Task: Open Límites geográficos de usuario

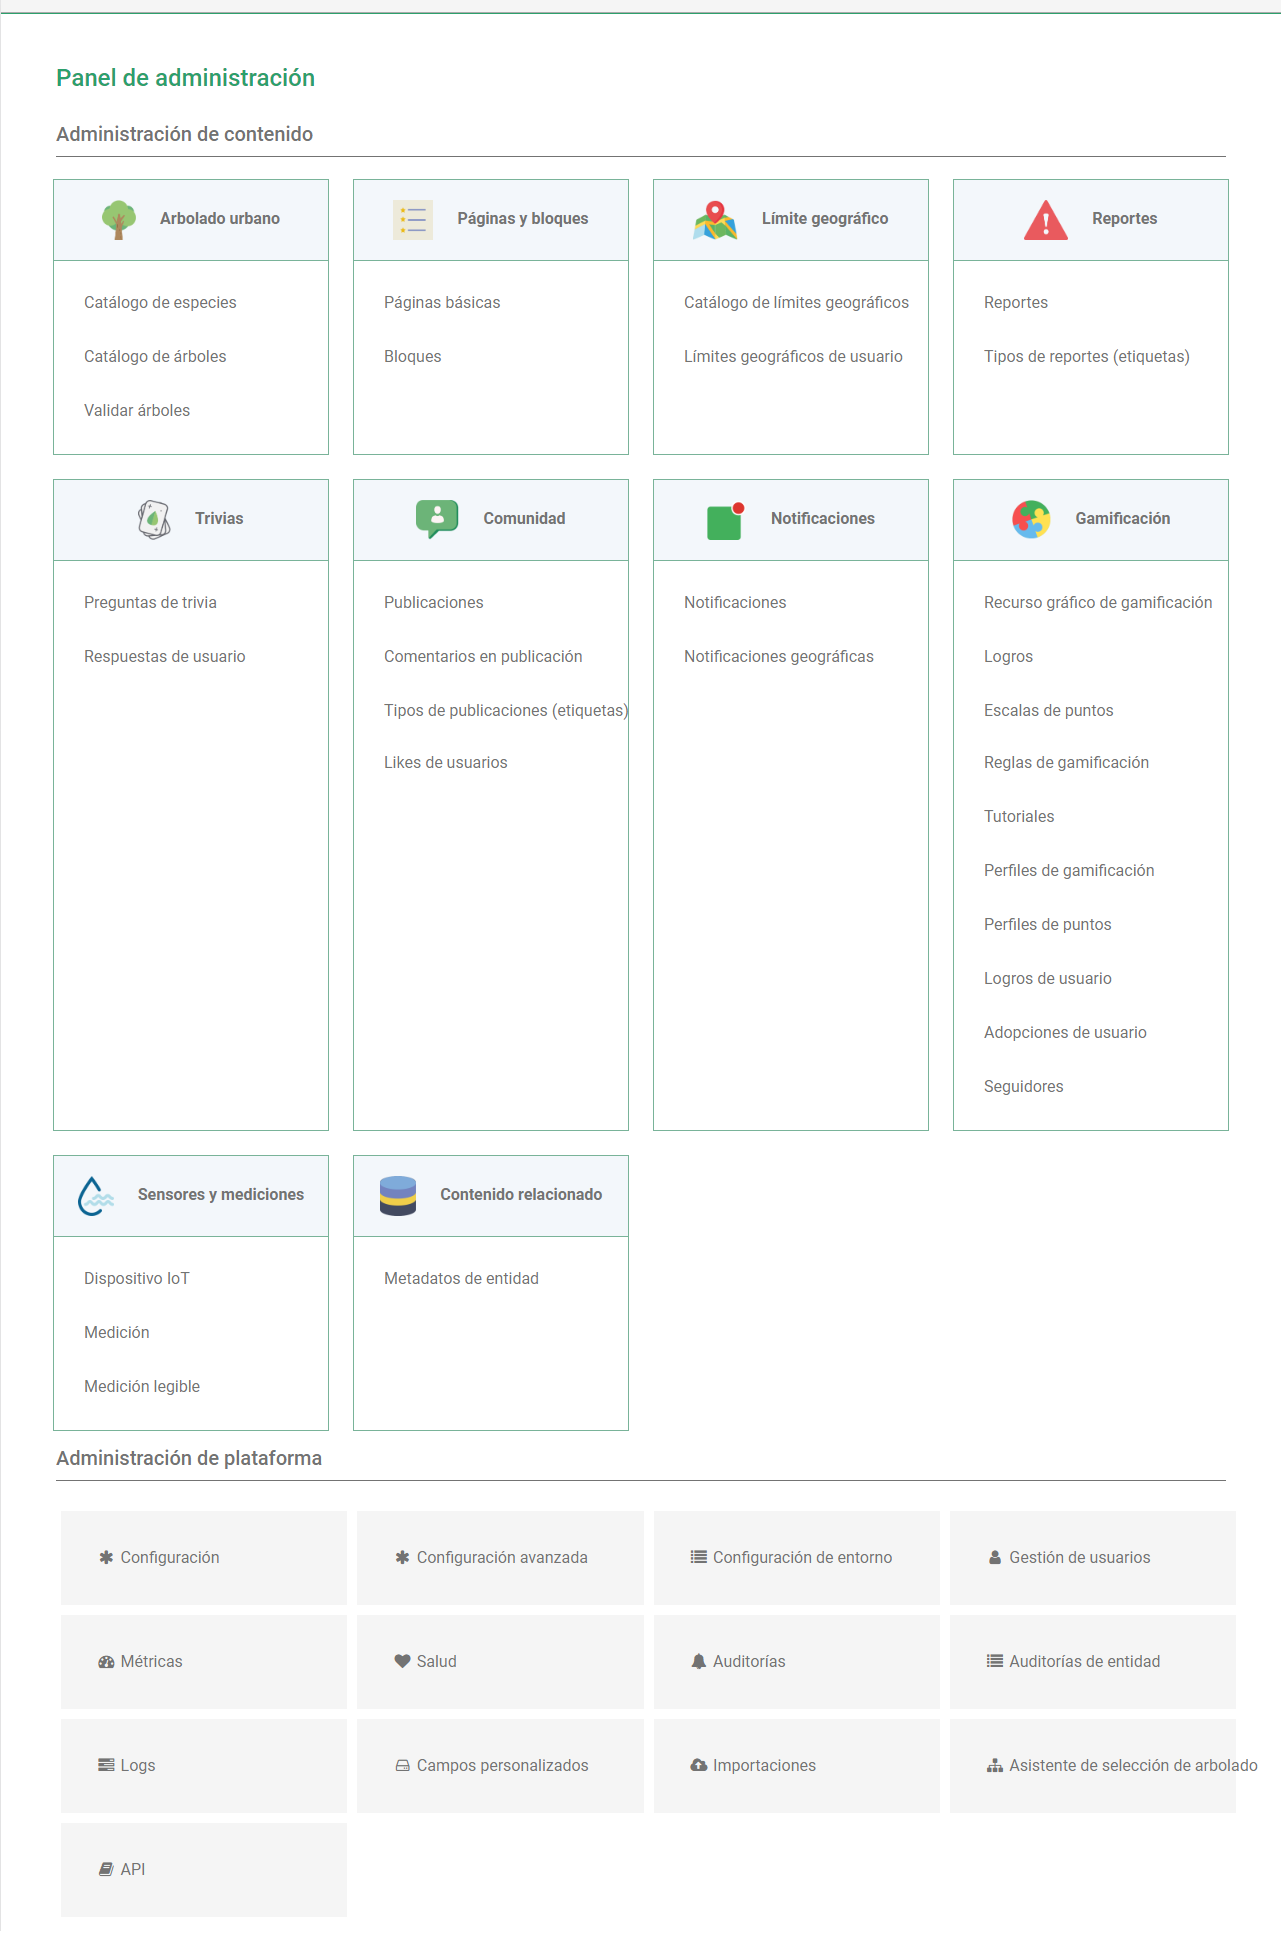Action: coord(793,356)
